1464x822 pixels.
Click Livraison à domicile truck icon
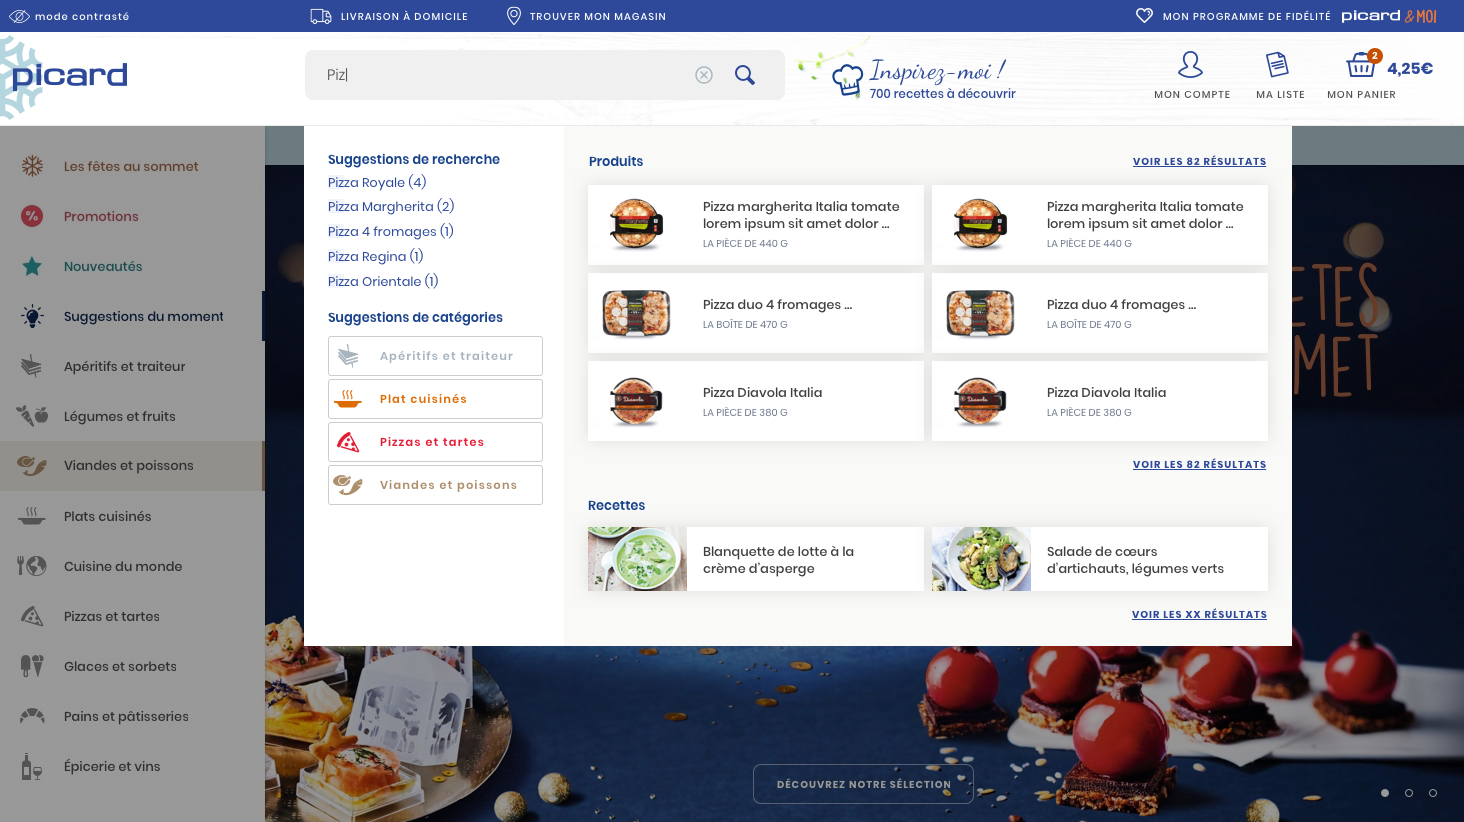point(321,16)
